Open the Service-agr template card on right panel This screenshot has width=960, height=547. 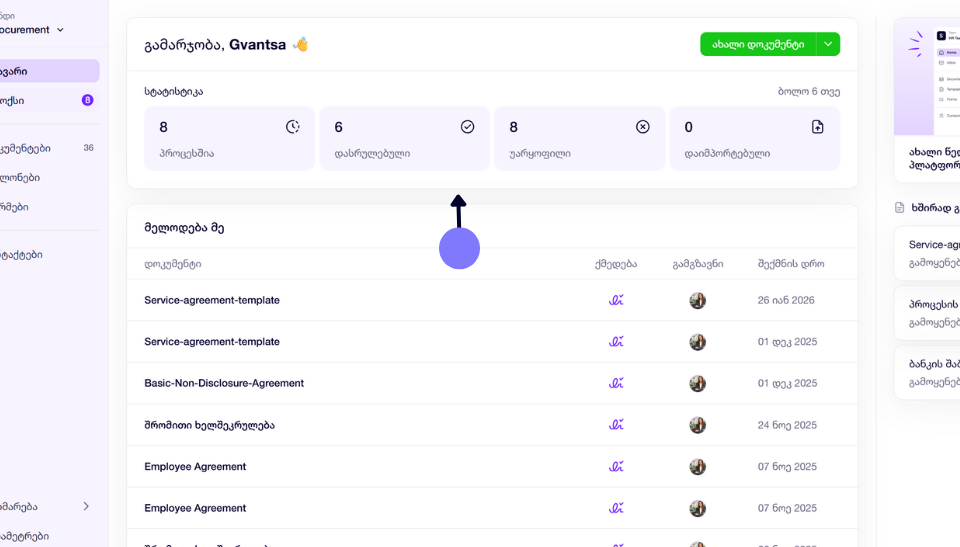coord(927,254)
